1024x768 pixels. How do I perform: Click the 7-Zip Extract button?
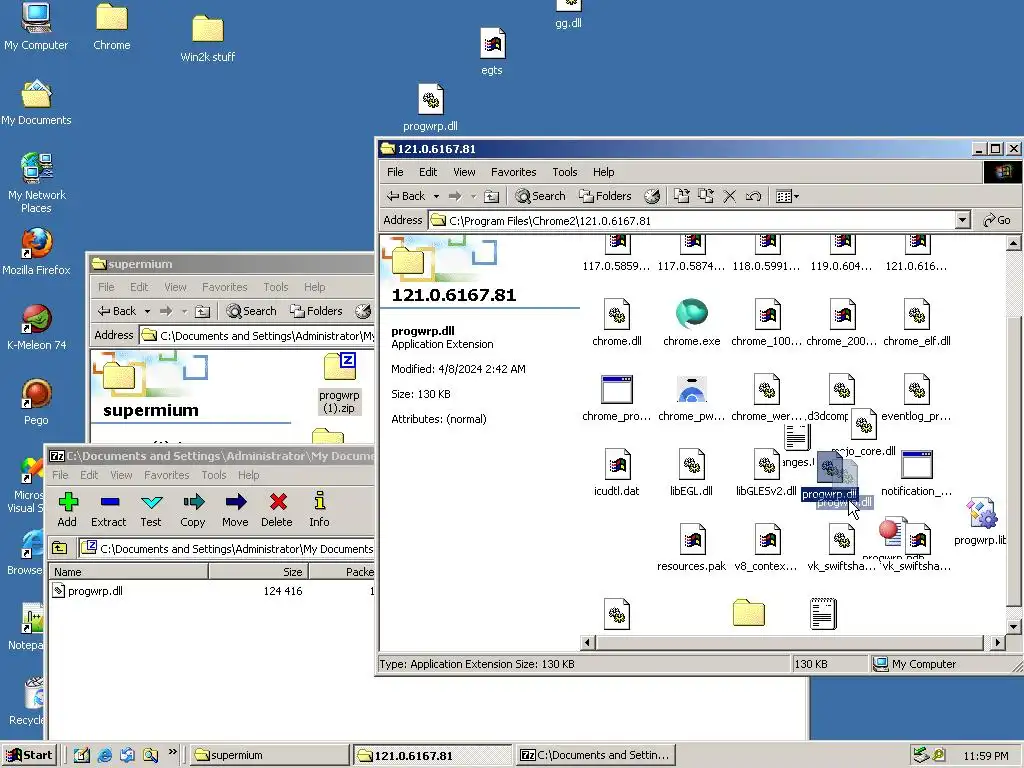(x=108, y=509)
